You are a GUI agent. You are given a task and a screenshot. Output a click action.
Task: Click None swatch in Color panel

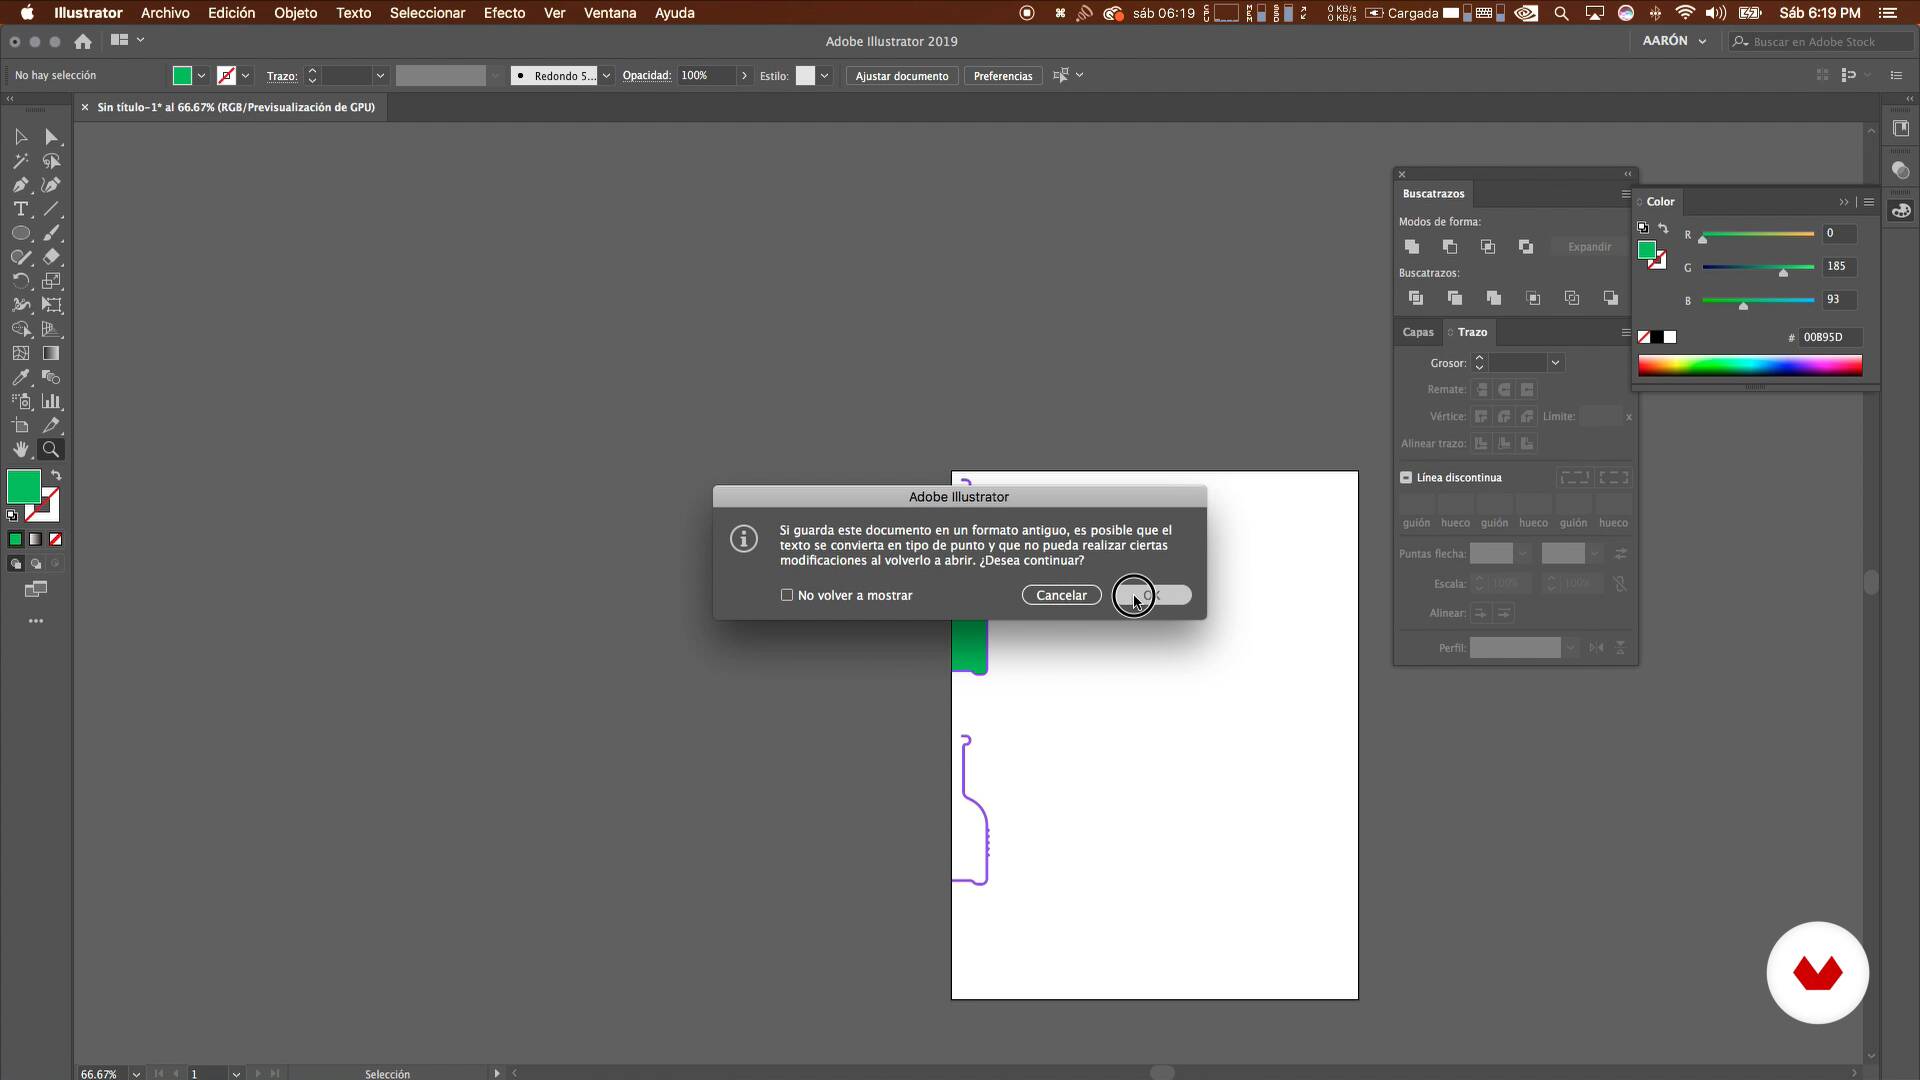point(1644,337)
